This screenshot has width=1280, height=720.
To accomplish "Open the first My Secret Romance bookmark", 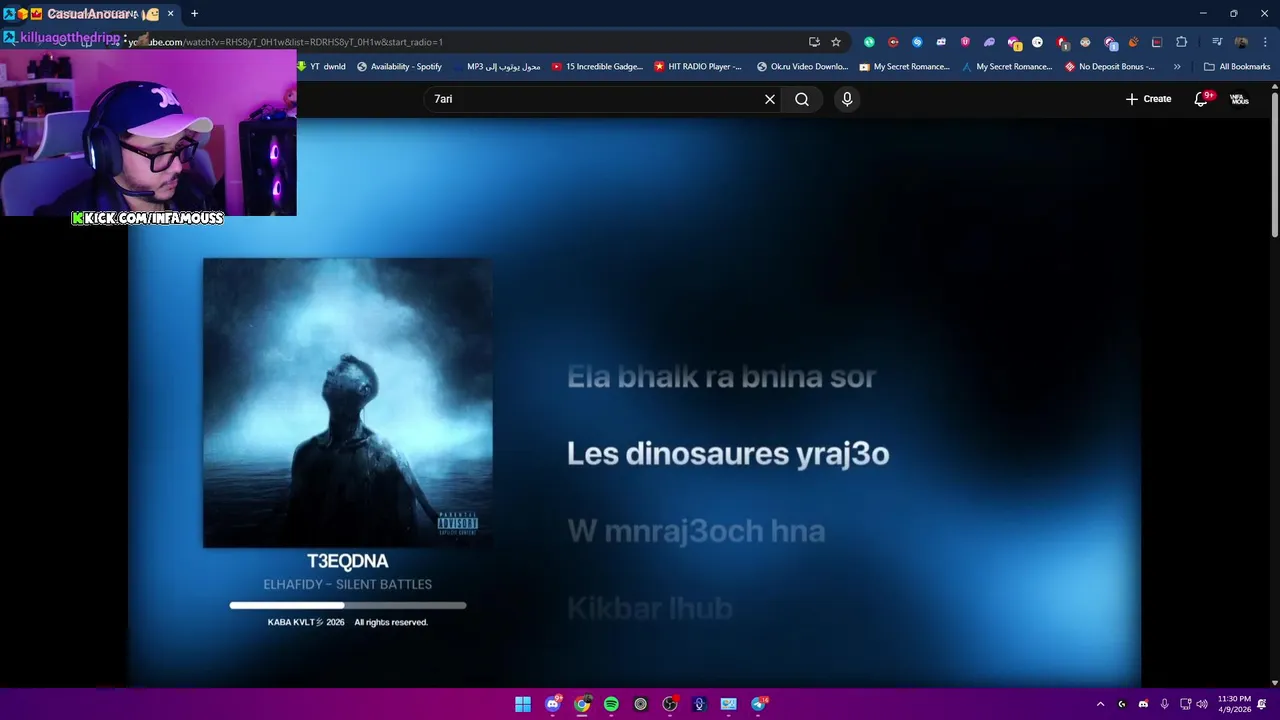I will pos(905,67).
